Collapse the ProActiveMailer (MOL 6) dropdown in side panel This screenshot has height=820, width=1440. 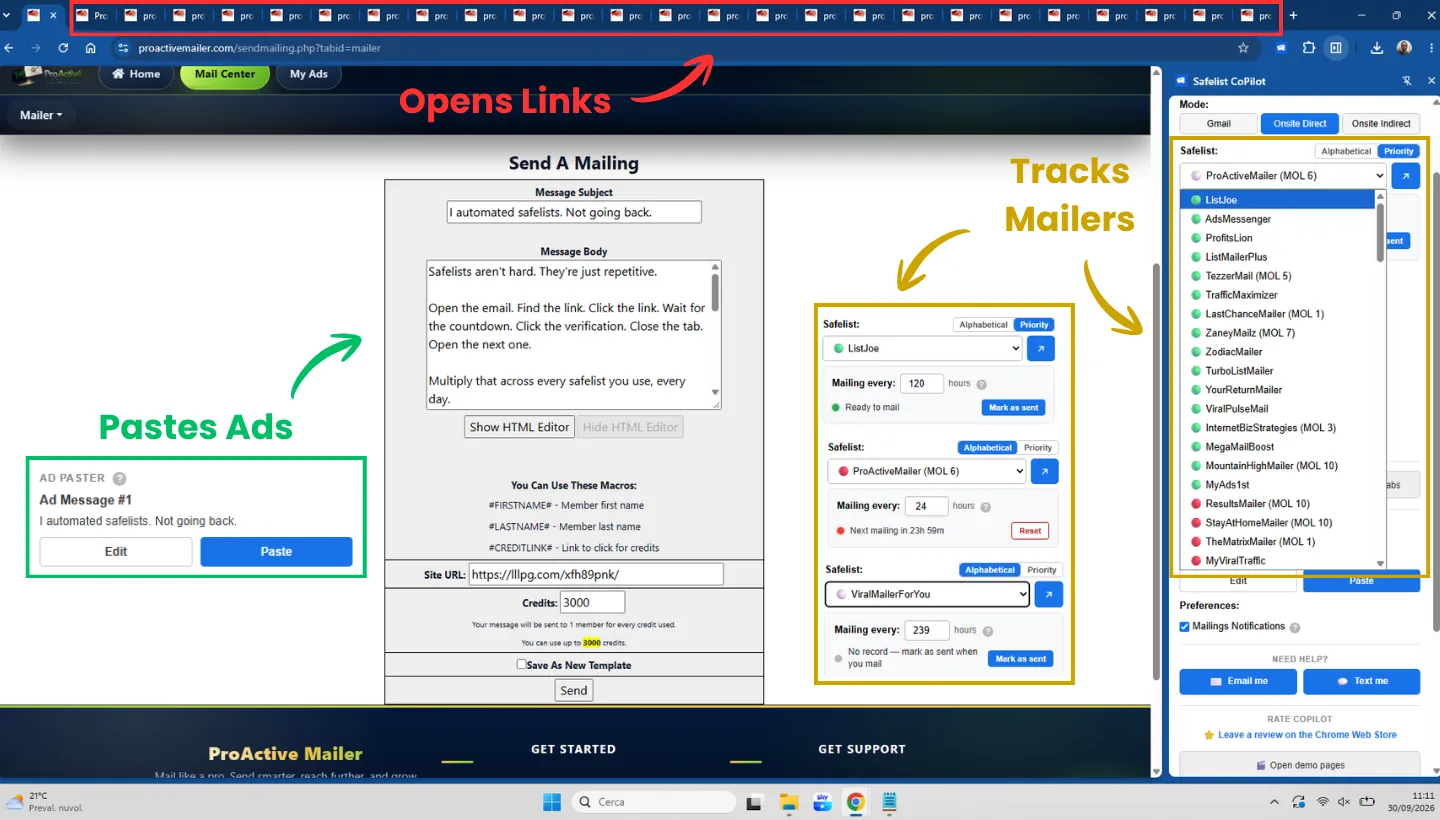tap(1283, 176)
